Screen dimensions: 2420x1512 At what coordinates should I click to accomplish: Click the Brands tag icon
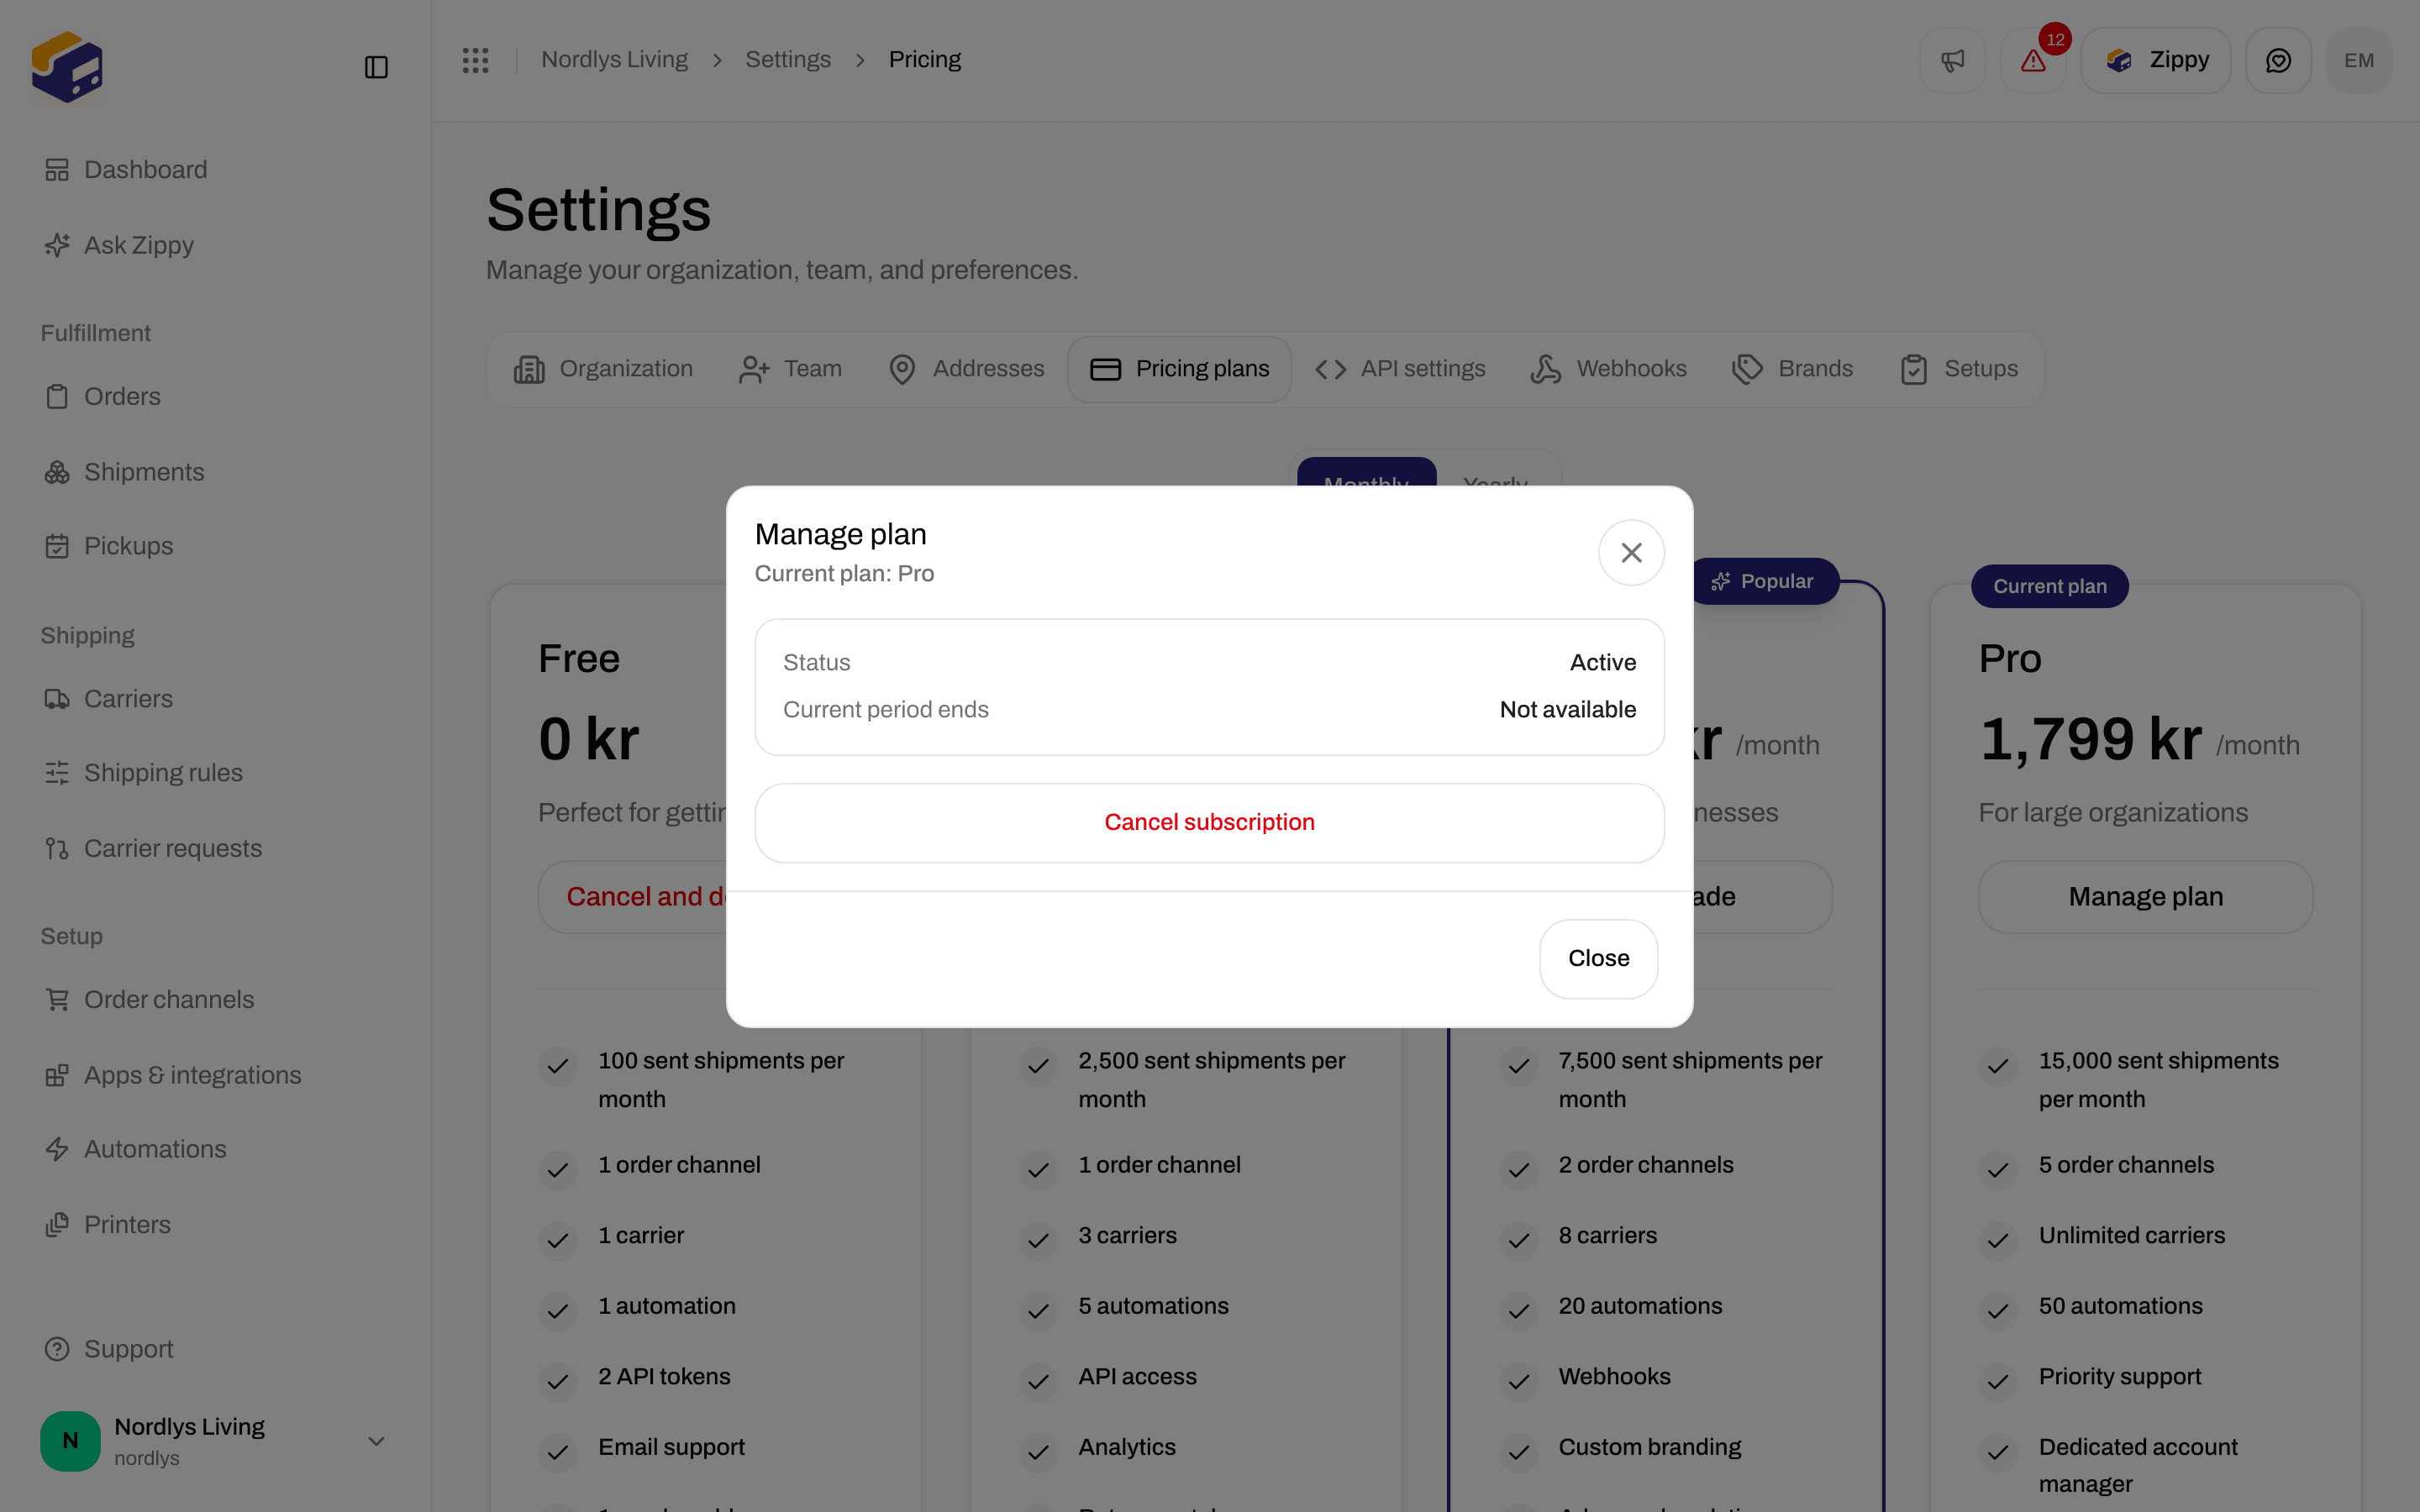[x=1747, y=370]
